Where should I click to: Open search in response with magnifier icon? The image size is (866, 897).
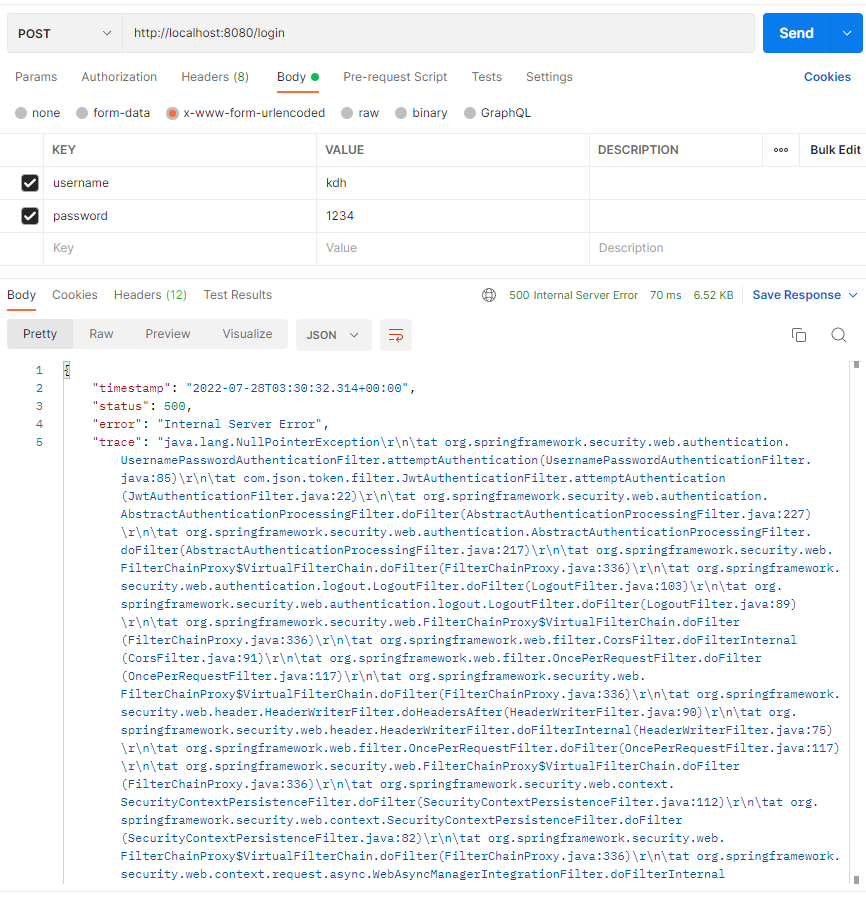839,335
